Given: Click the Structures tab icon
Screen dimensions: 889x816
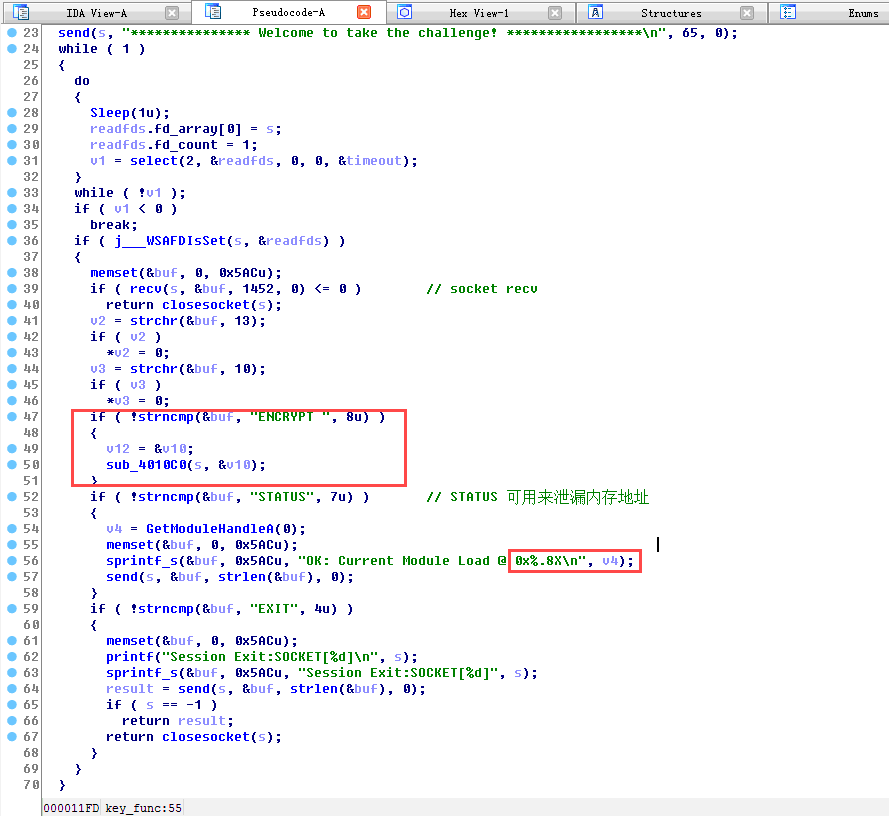Looking at the screenshot, I should 596,13.
